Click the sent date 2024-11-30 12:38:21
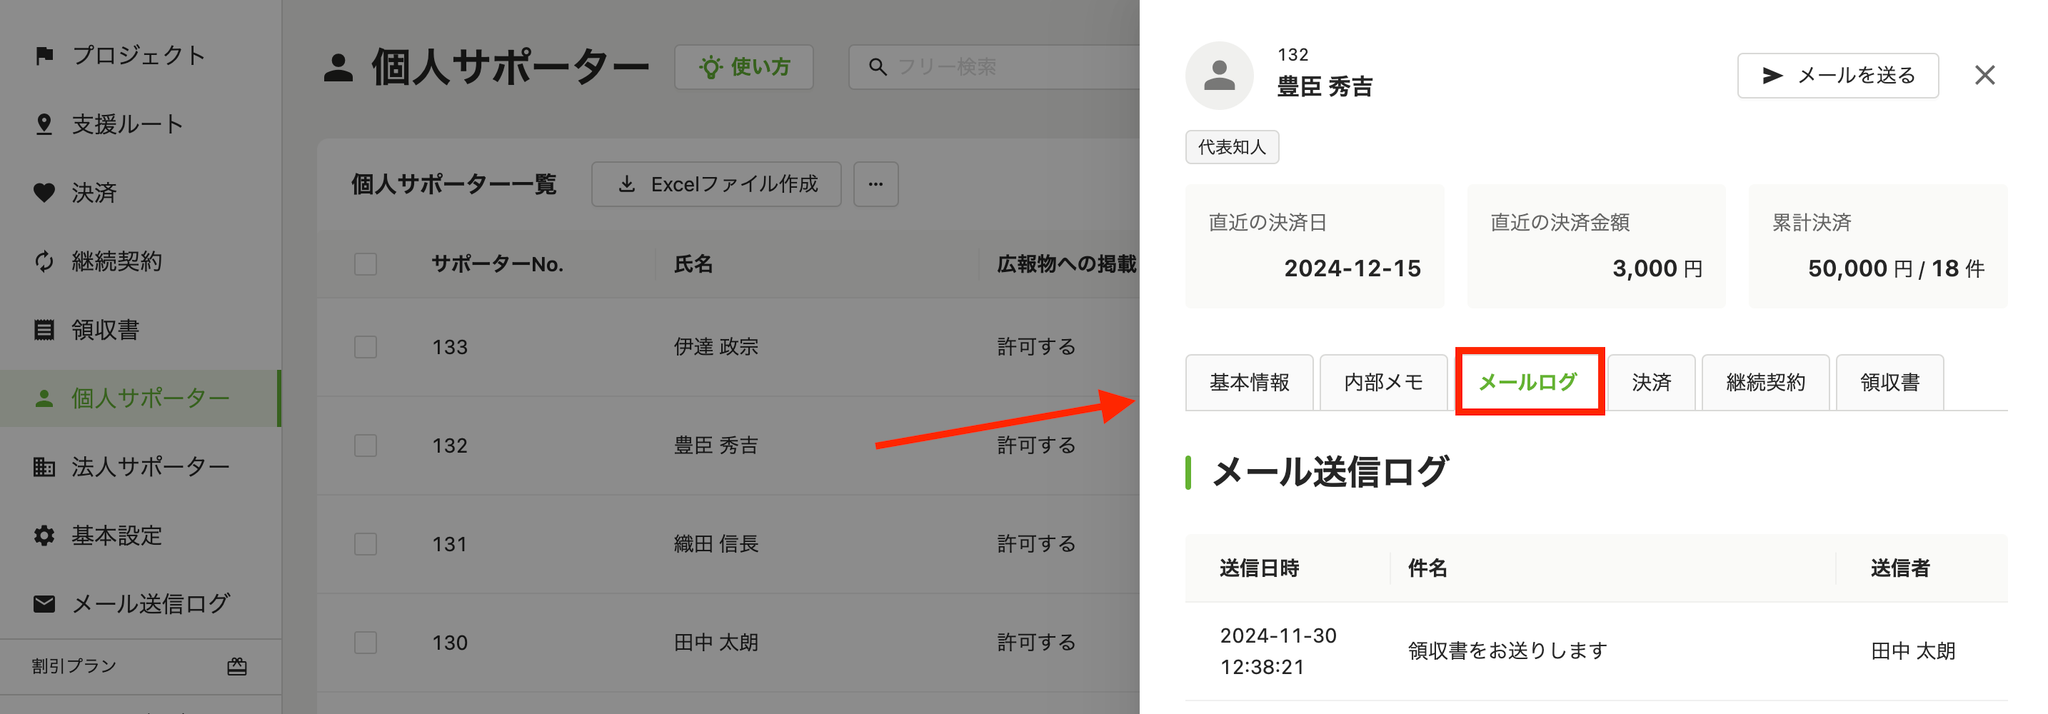 1278,651
